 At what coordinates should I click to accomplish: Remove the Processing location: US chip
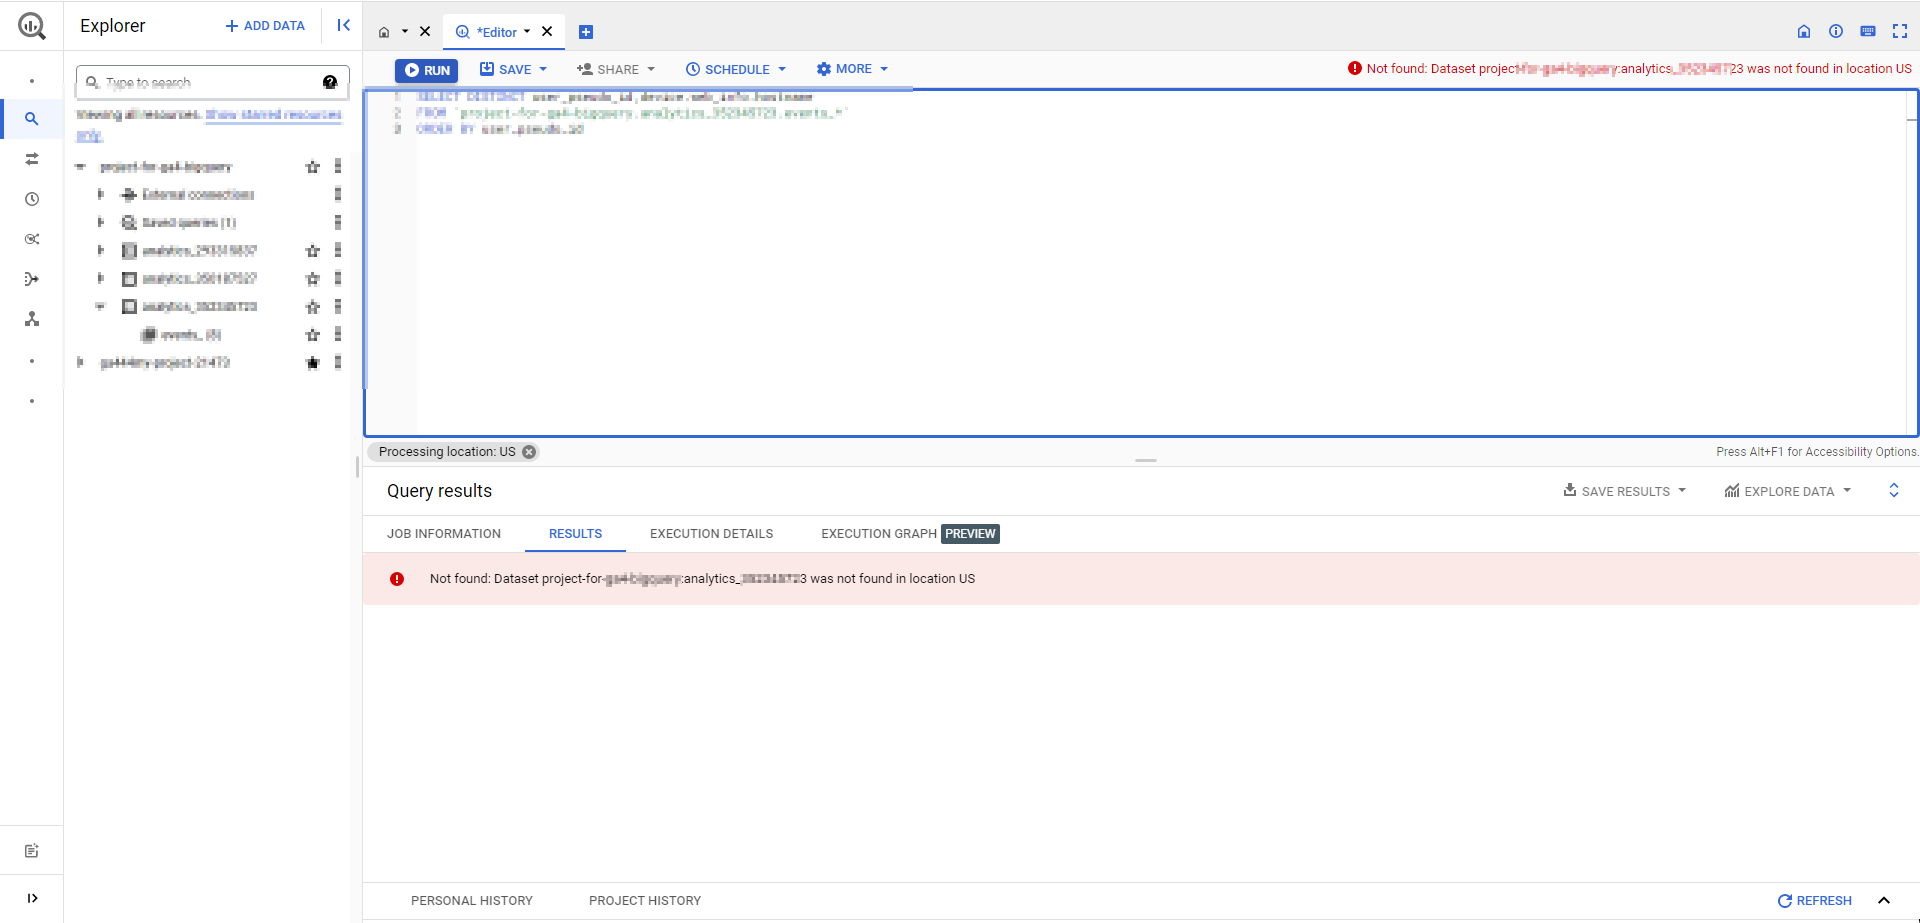tap(529, 452)
